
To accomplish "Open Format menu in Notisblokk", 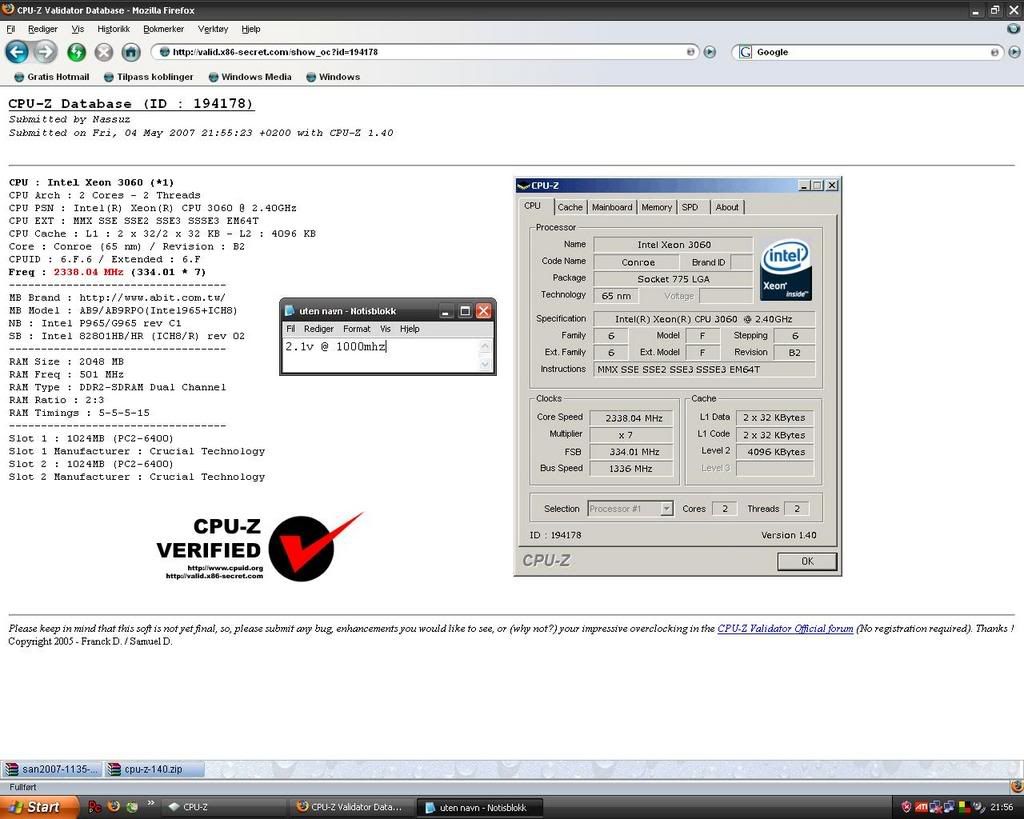I will pyautogui.click(x=357, y=329).
